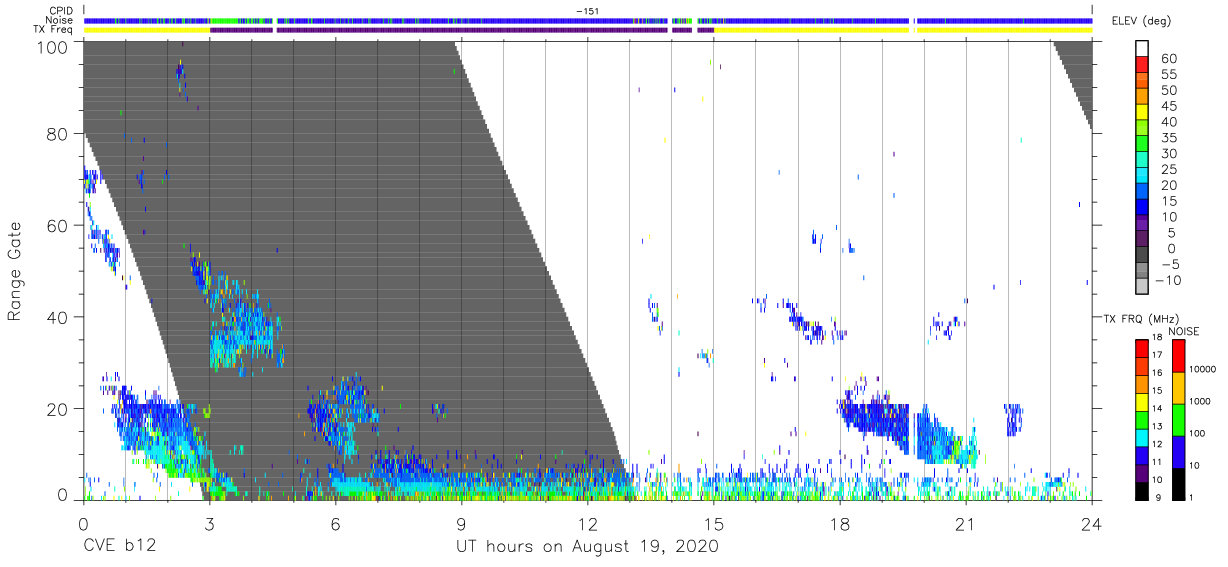The height and width of the screenshot is (567, 1228).
Task: Click the -151 CPID value
Action: tap(588, 11)
